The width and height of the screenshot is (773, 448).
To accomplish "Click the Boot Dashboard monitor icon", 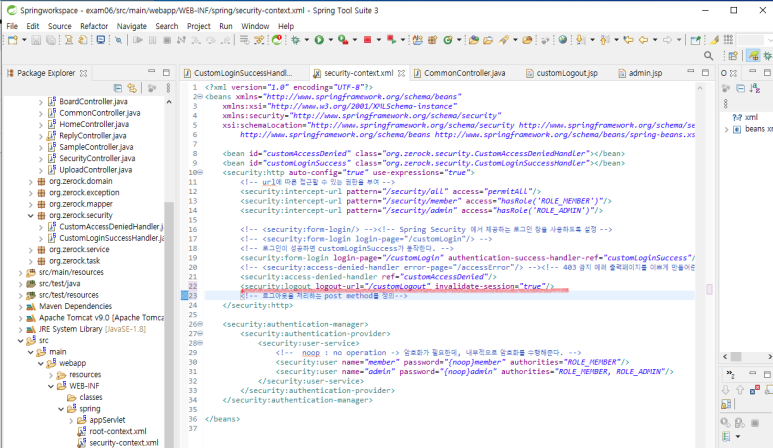I will [x=101, y=40].
